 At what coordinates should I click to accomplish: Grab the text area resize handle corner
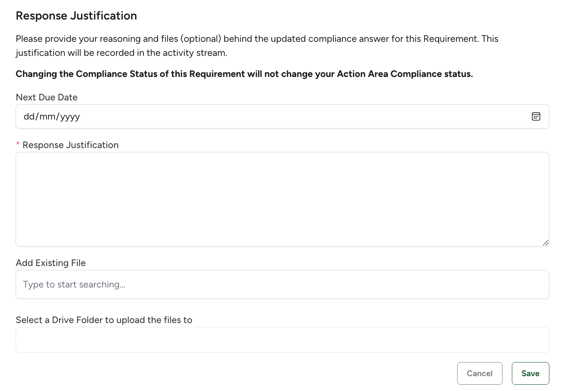tap(546, 243)
